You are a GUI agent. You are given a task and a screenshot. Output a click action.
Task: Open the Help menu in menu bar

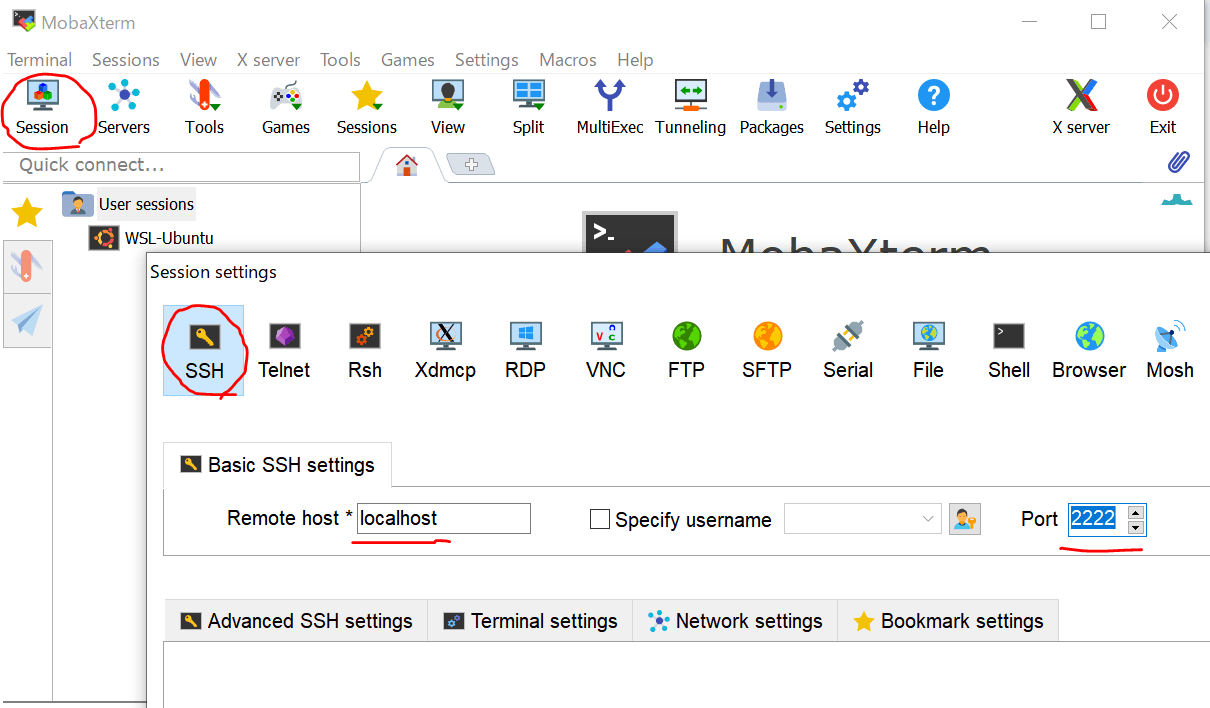click(636, 60)
